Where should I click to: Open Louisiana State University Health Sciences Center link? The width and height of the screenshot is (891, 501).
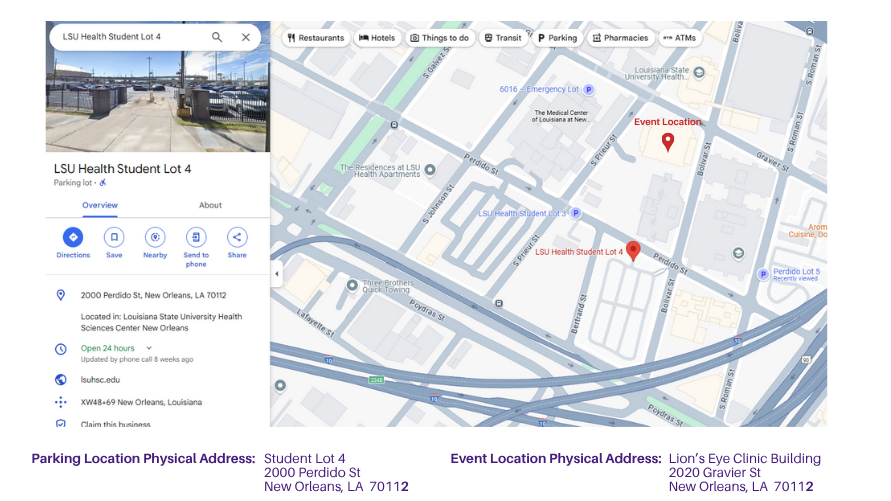pyautogui.click(x=161, y=322)
